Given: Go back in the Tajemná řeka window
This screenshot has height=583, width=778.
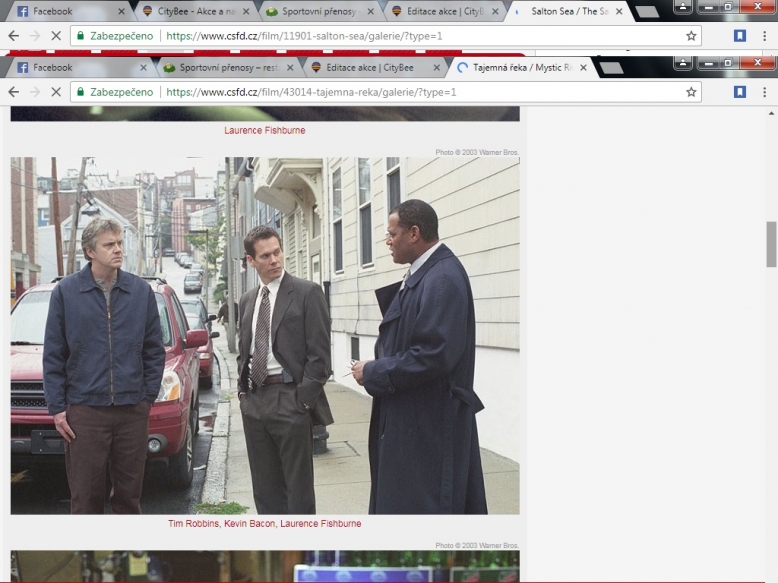Looking at the screenshot, I should point(14,92).
